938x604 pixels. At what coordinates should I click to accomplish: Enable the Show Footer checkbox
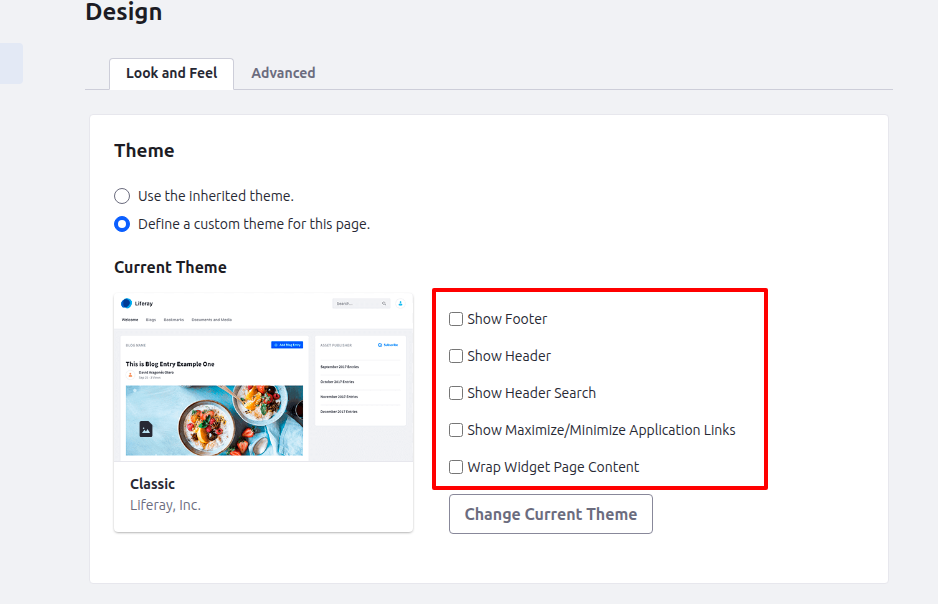coord(456,319)
